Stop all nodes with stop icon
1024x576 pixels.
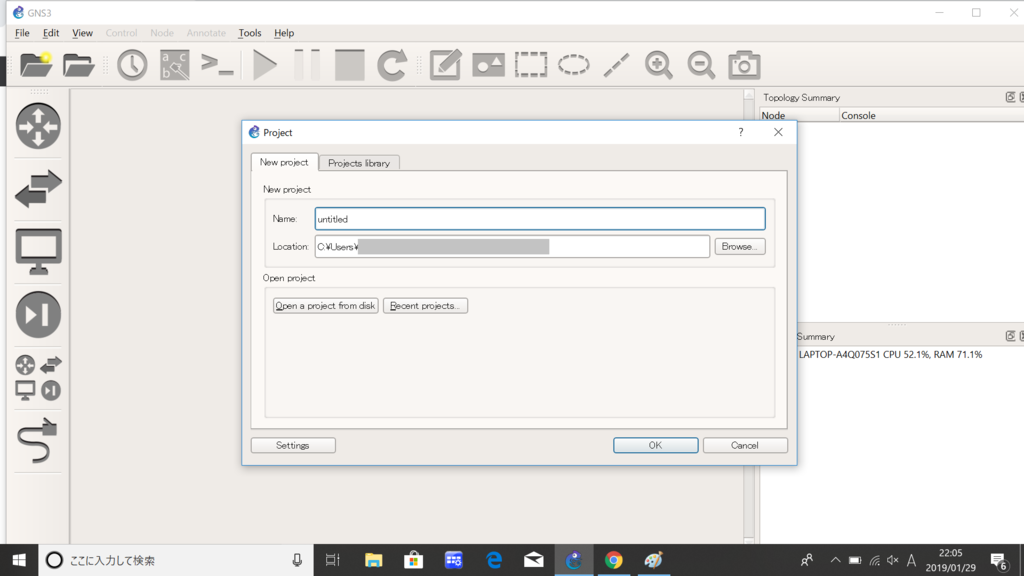pyautogui.click(x=349, y=65)
